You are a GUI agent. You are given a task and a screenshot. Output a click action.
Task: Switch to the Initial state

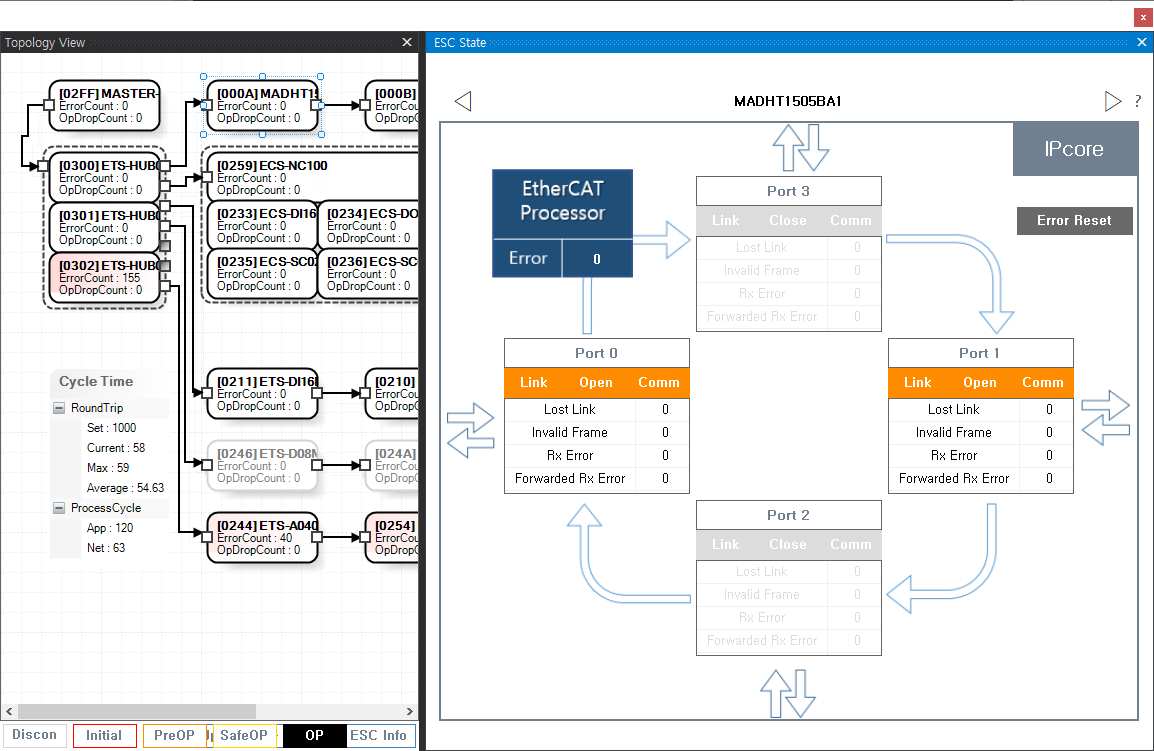104,735
